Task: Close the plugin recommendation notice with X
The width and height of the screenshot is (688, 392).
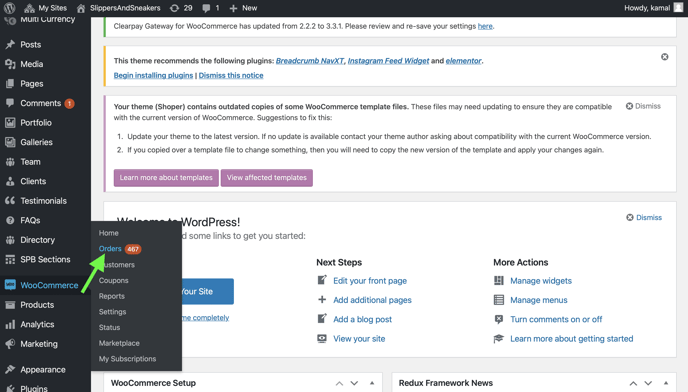Action: (x=665, y=57)
